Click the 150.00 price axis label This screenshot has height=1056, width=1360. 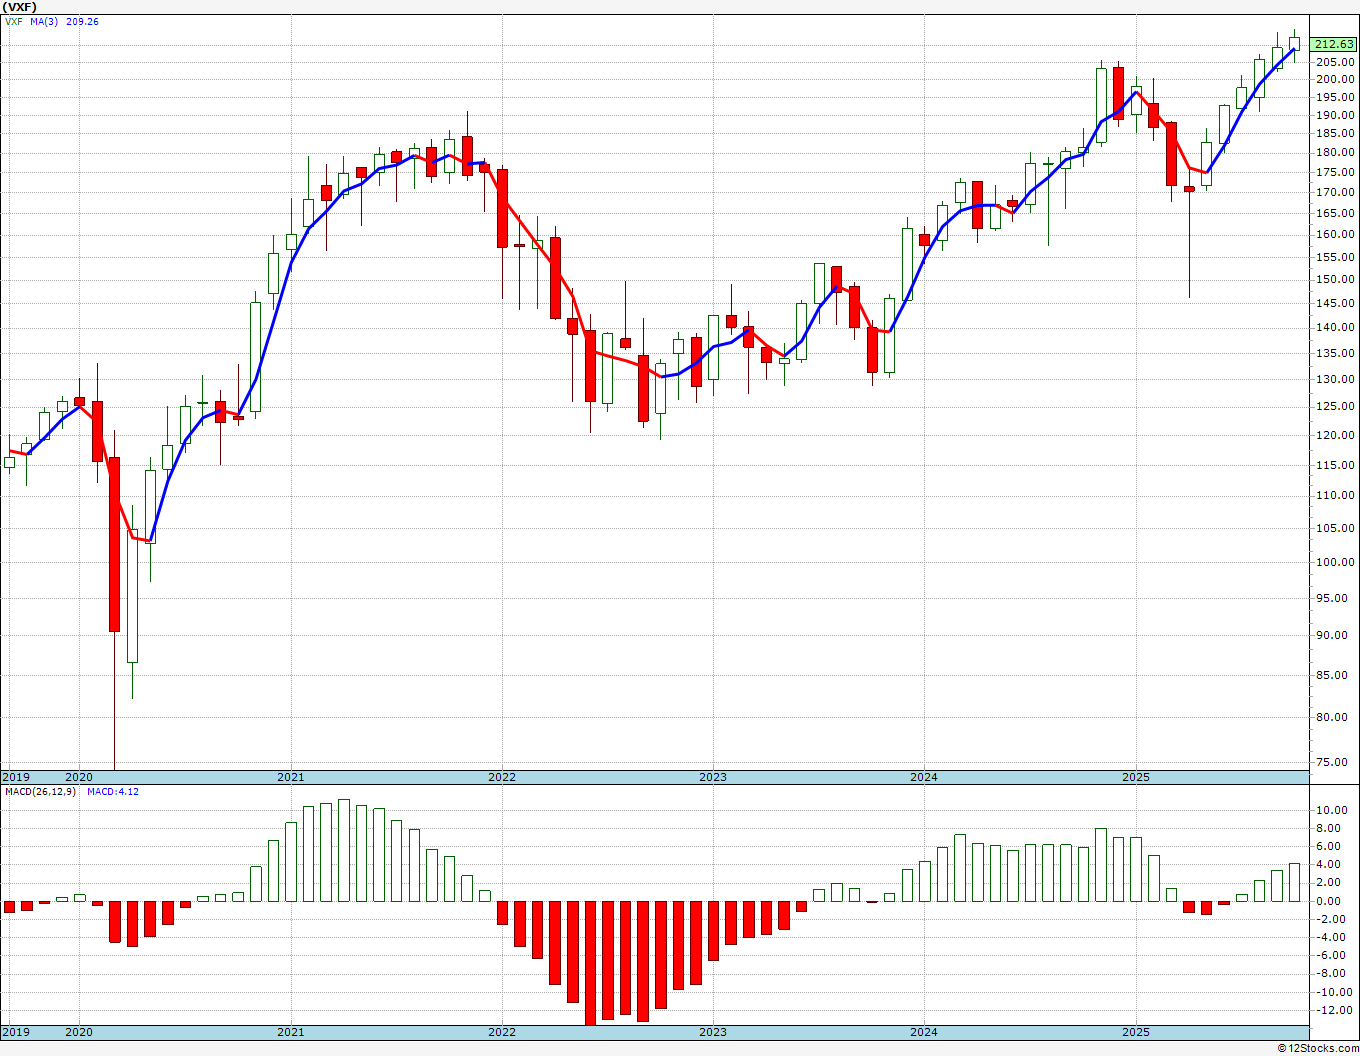coord(1336,279)
